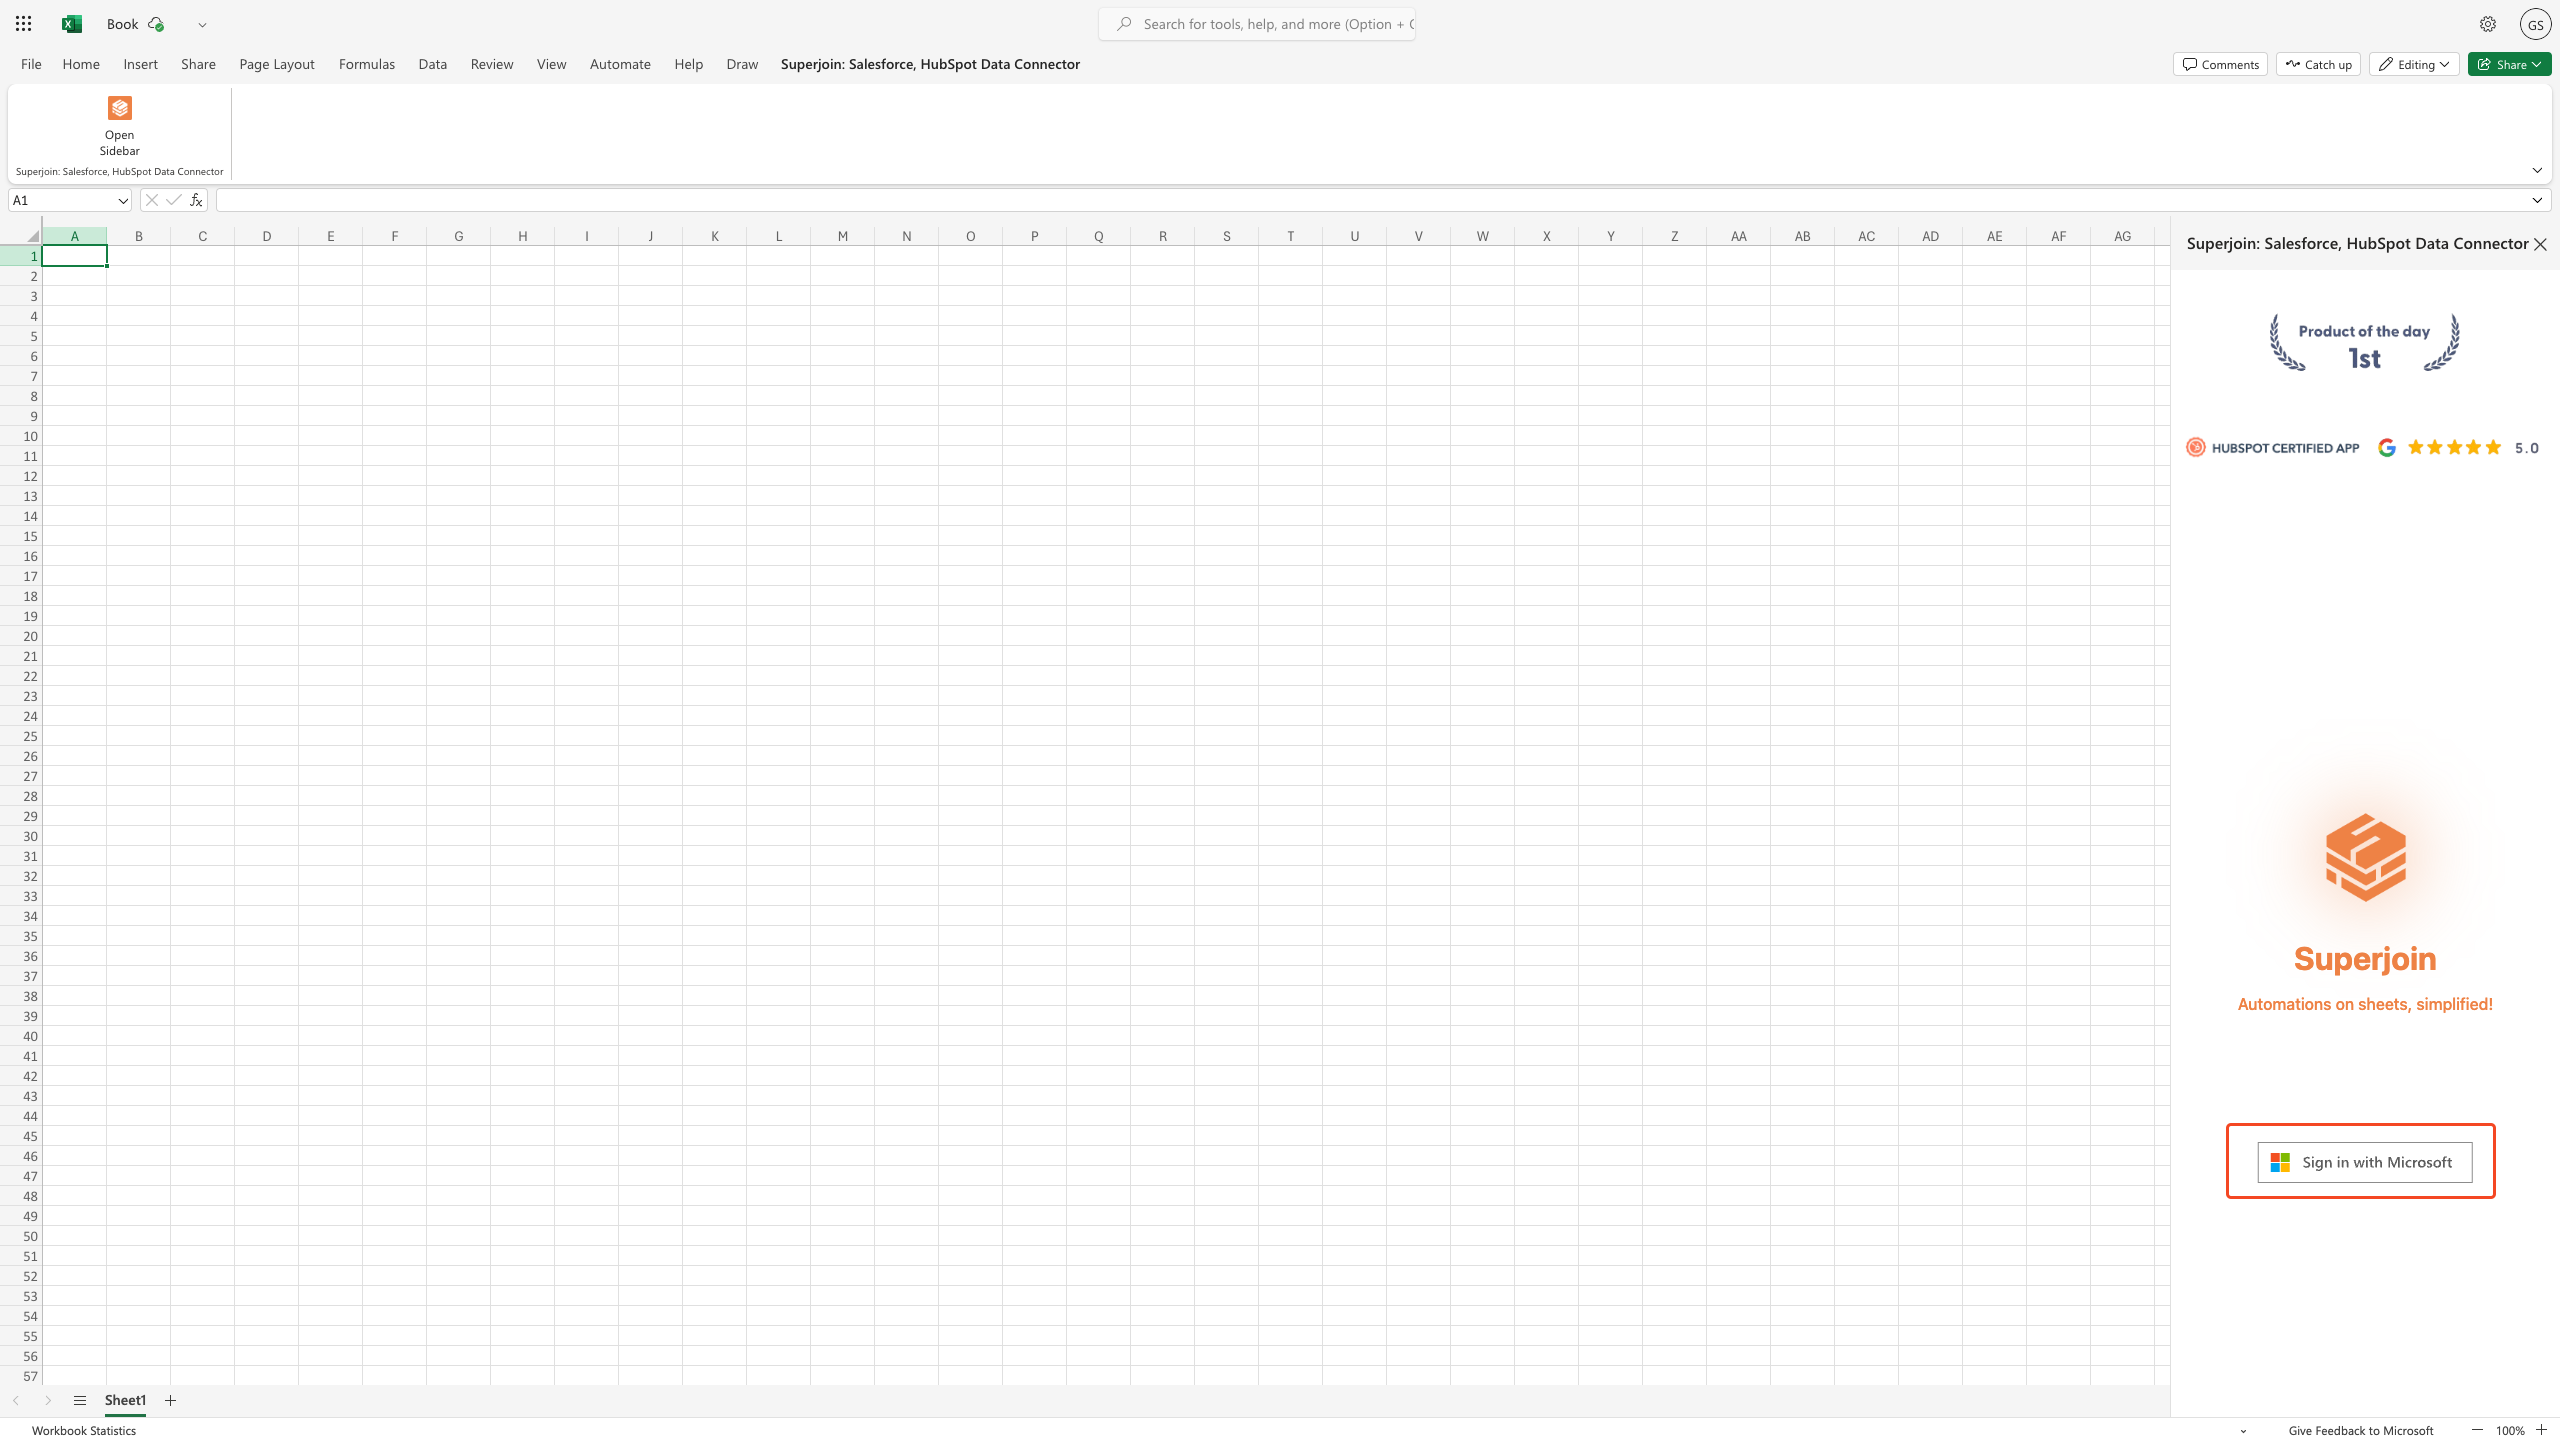Click the Excel logo icon
The image size is (2560, 1440).
71,24
